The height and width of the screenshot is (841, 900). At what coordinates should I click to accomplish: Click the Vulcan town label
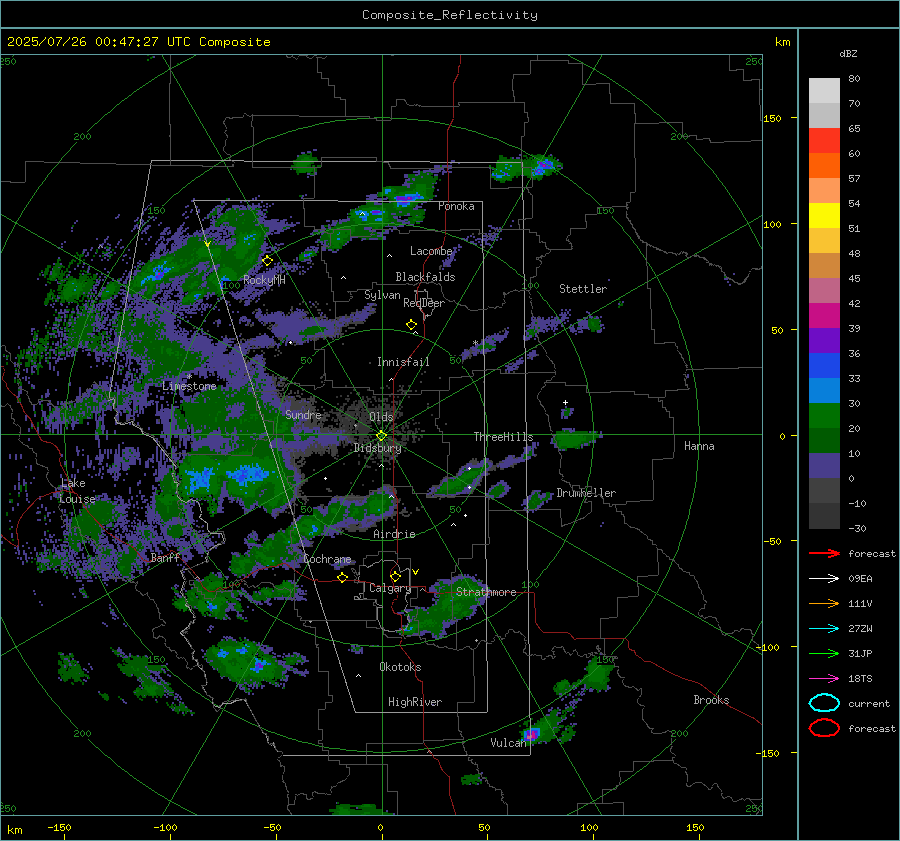(x=508, y=743)
